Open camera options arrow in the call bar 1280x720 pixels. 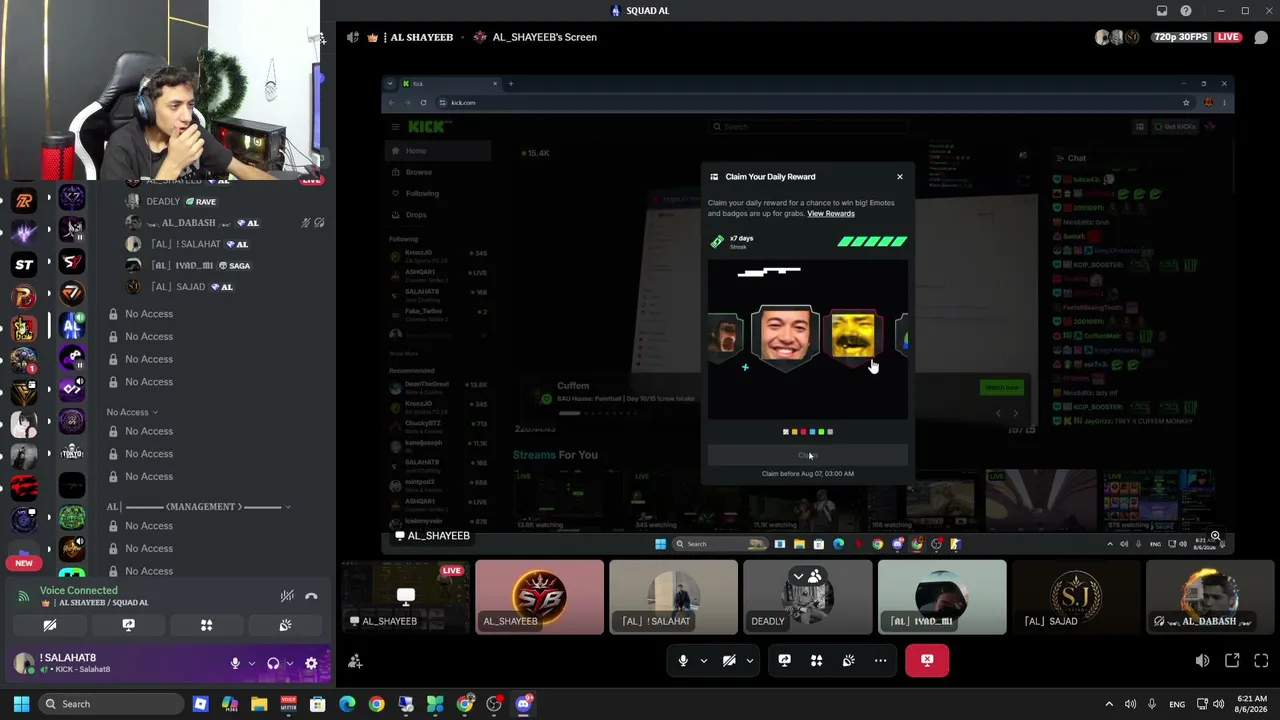point(749,660)
